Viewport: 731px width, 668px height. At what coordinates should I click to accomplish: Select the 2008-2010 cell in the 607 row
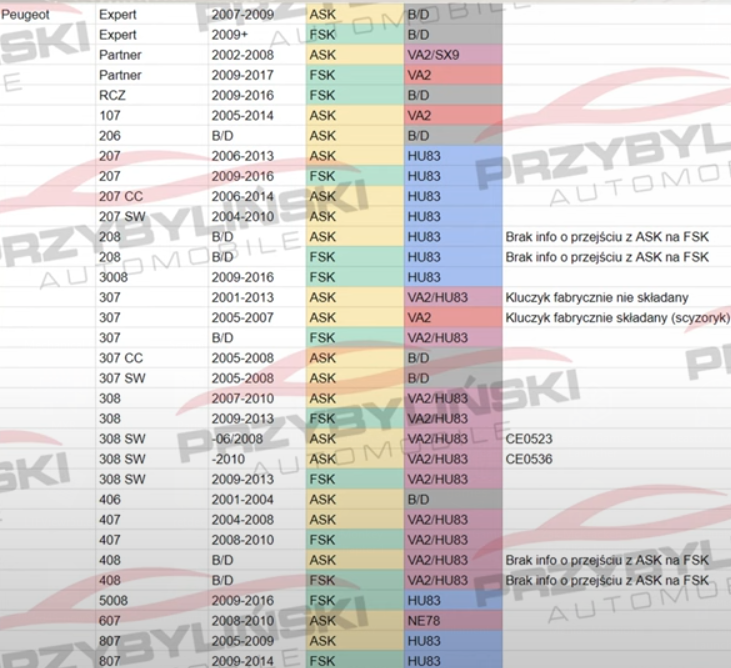[257, 620]
